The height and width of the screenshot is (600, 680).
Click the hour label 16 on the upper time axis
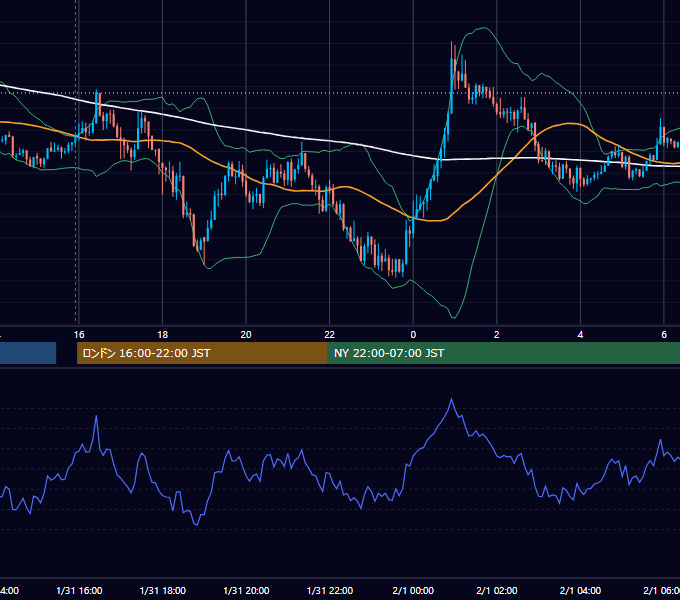tap(79, 335)
